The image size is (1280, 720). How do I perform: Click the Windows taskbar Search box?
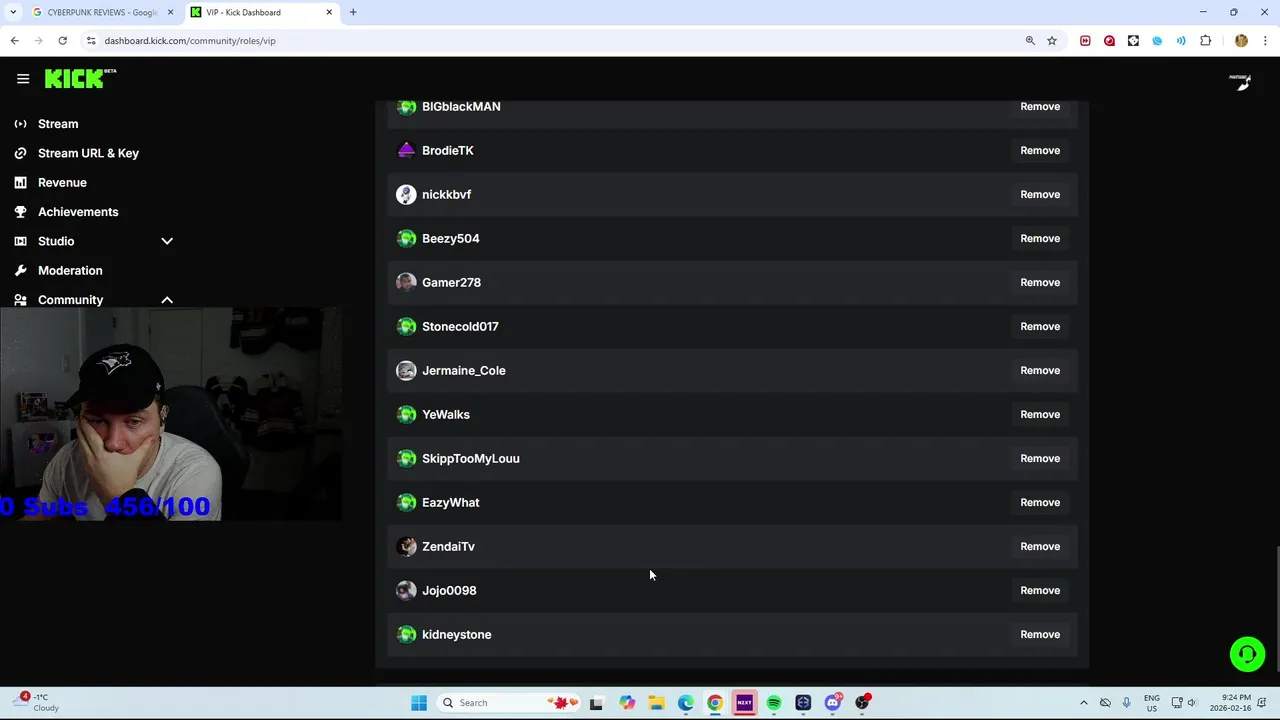[x=510, y=703]
